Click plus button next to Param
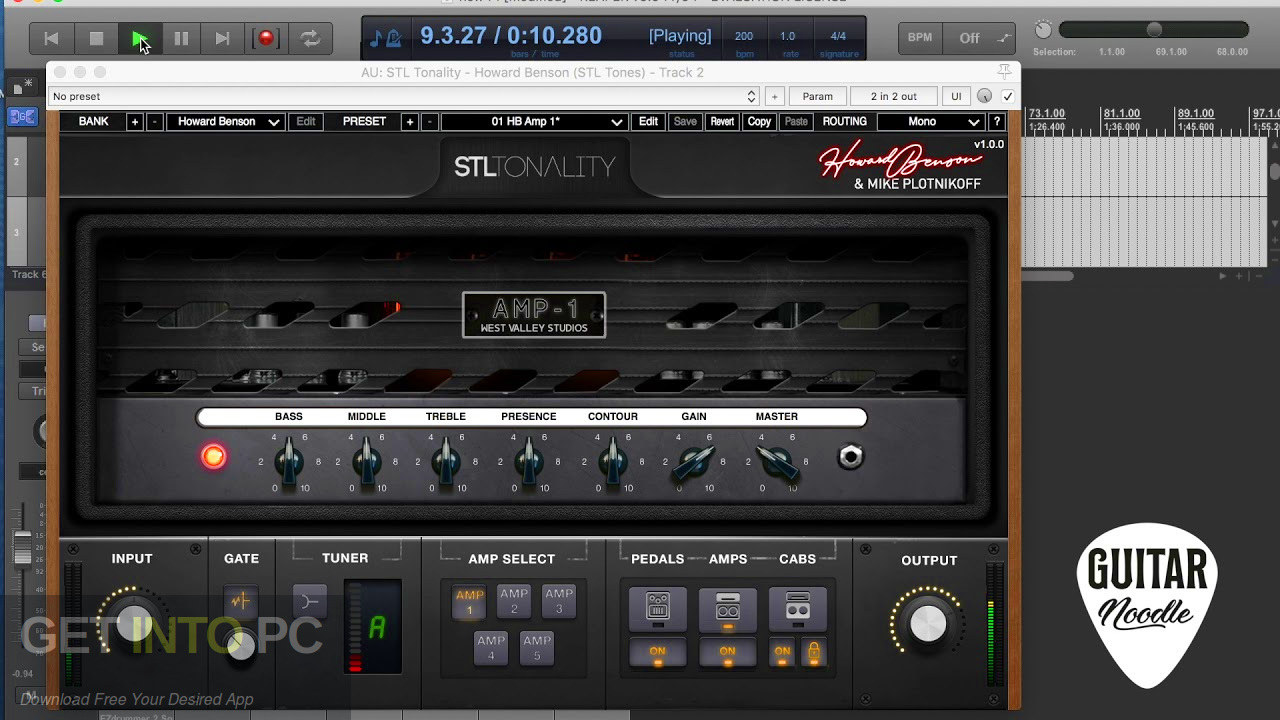Screen dimensions: 1280x720 774,96
